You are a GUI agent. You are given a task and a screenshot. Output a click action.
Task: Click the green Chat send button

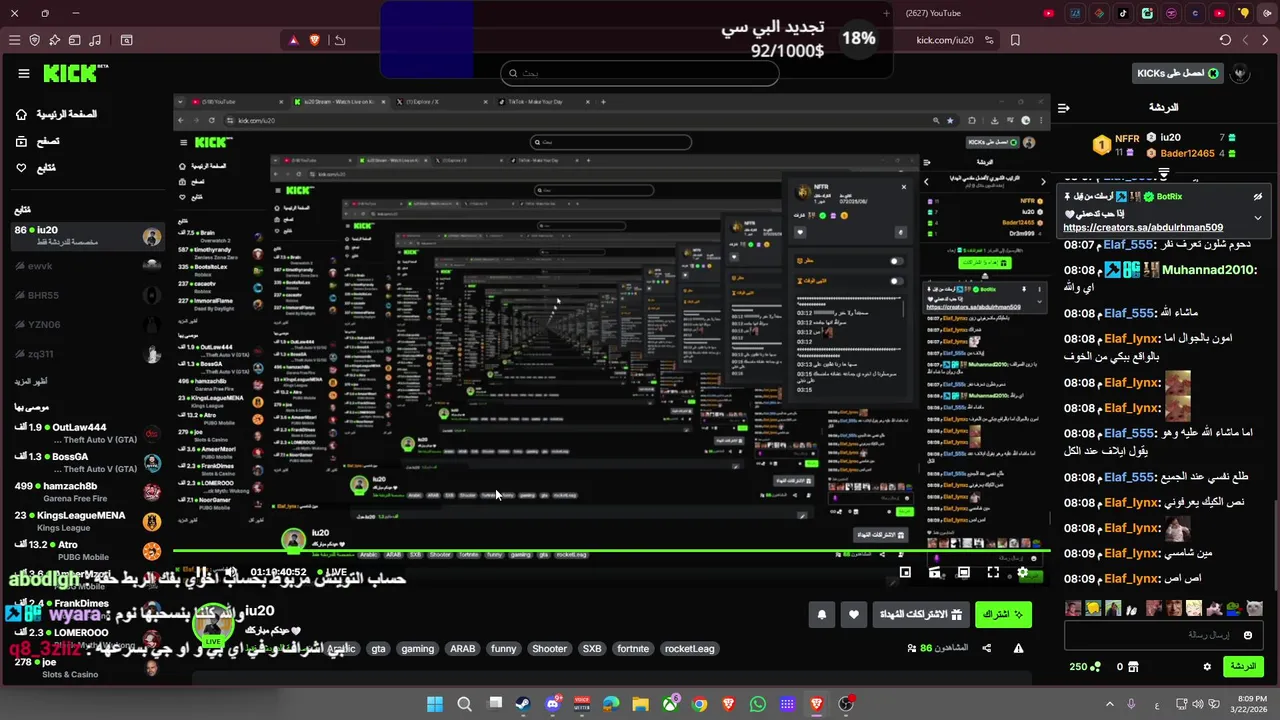pyautogui.click(x=1243, y=666)
